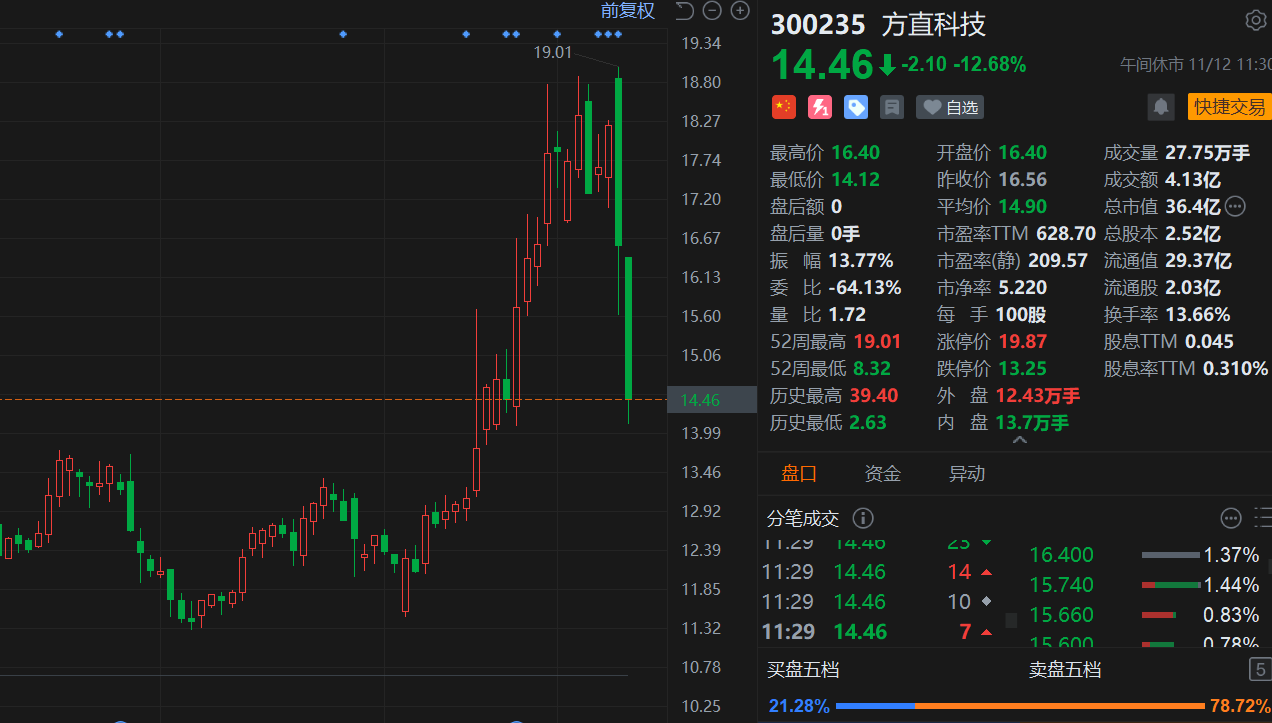The width and height of the screenshot is (1272, 723).
Task: Open 快捷交易 quick trade
Action: pyautogui.click(x=1229, y=107)
